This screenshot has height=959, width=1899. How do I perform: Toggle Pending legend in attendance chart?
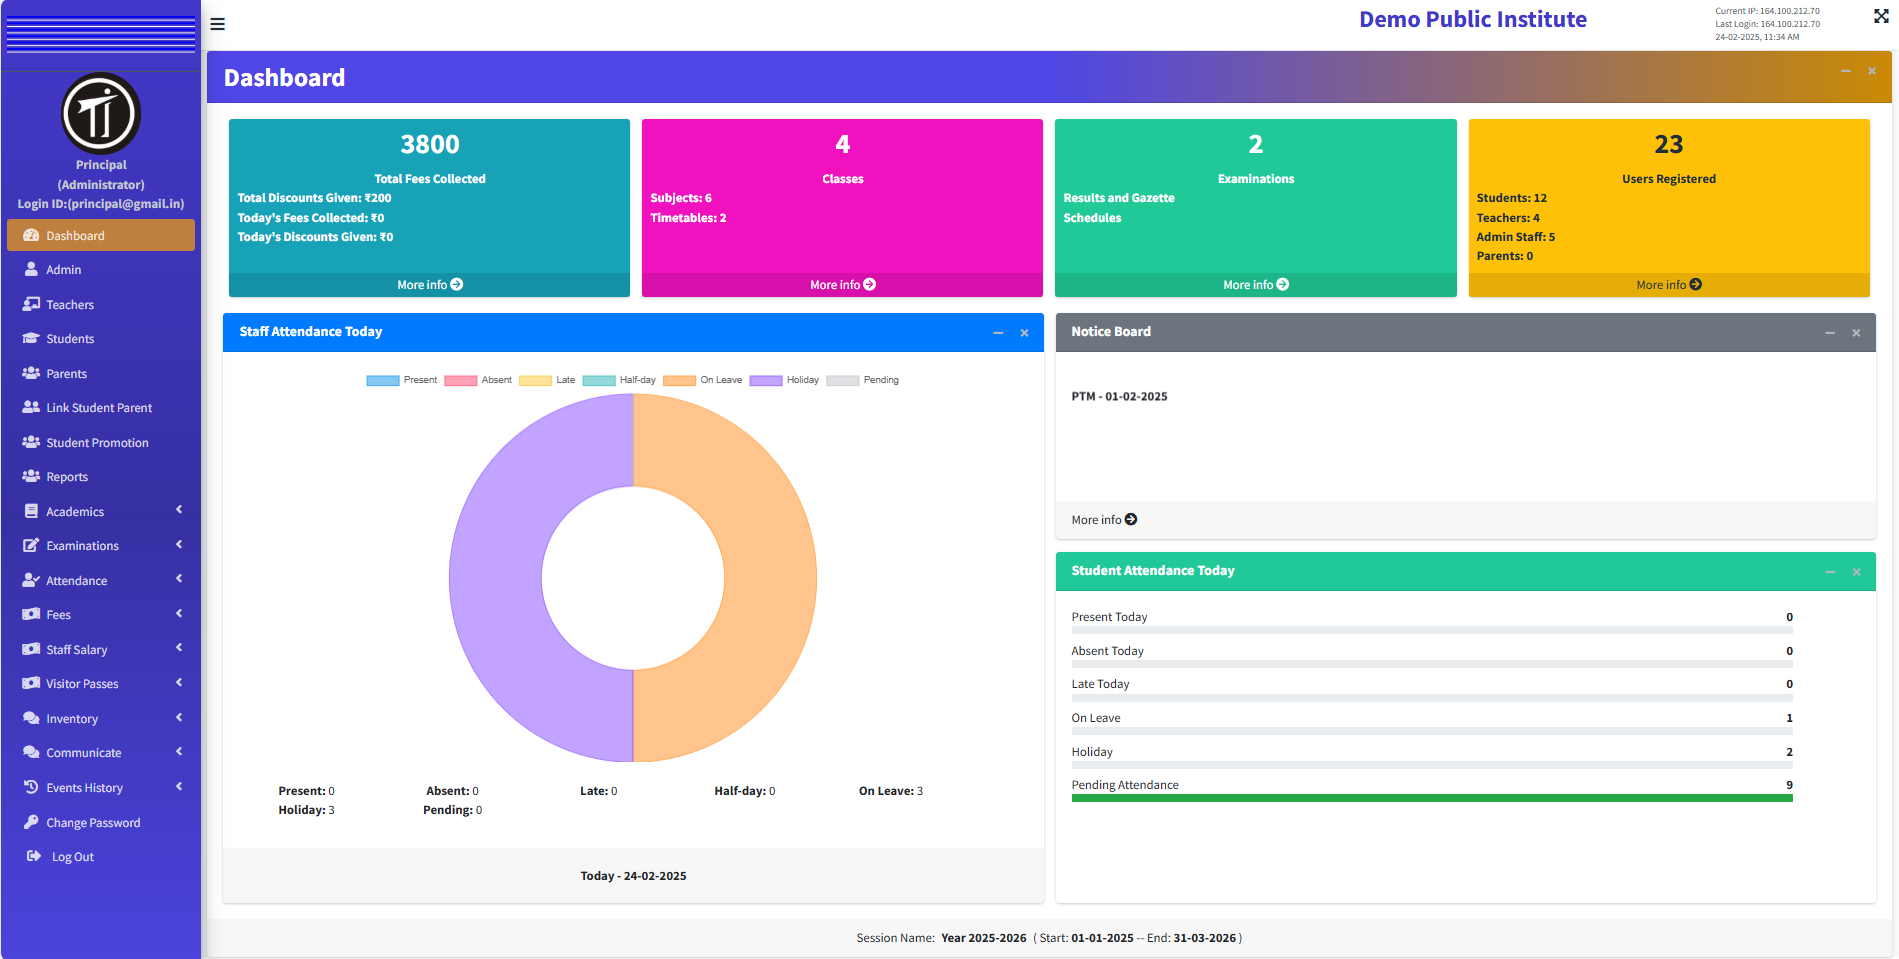tap(862, 380)
